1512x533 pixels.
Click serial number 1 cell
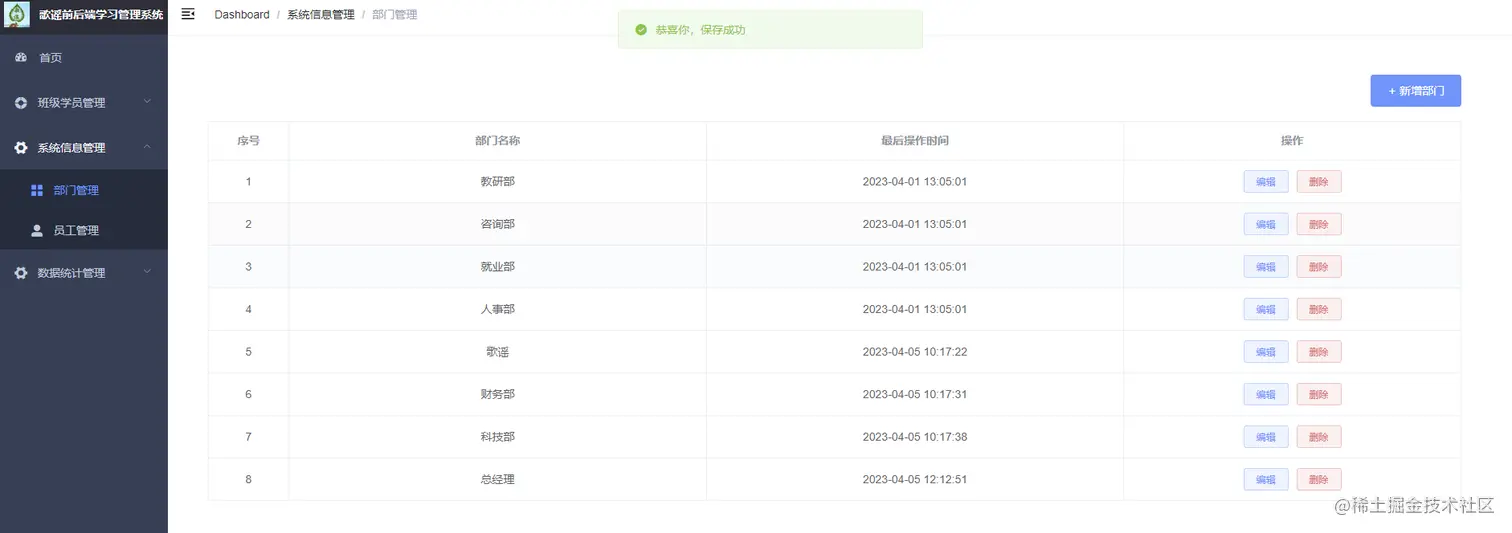tap(248, 182)
